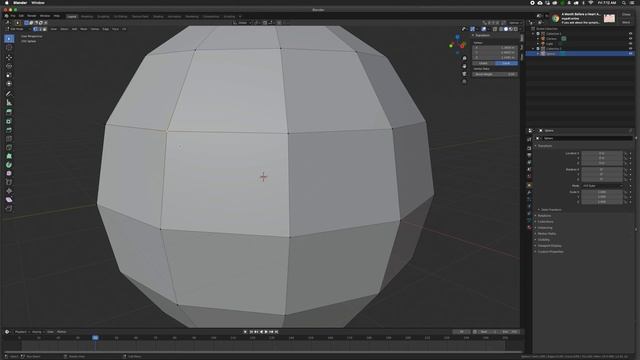
Task: Open the viewport shading options arrow
Action: tap(520, 29)
